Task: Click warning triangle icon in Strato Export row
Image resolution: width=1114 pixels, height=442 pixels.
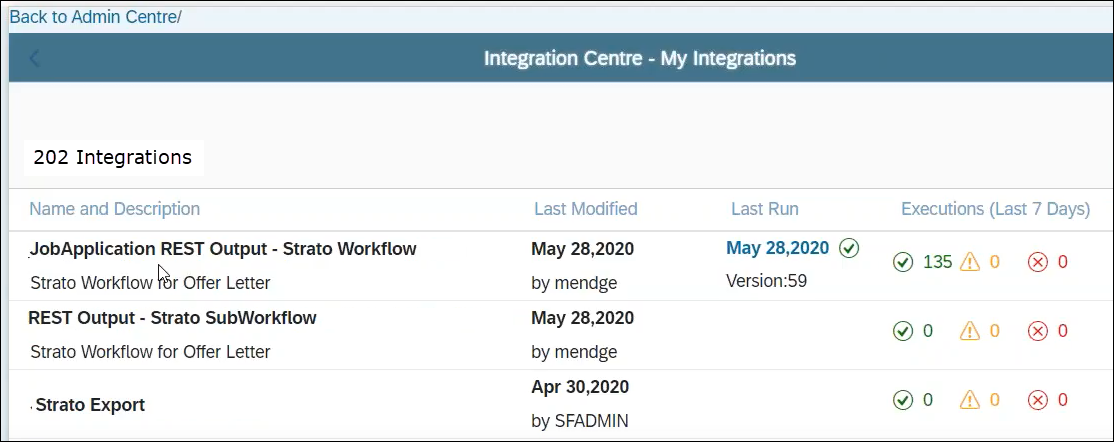Action: click(969, 400)
